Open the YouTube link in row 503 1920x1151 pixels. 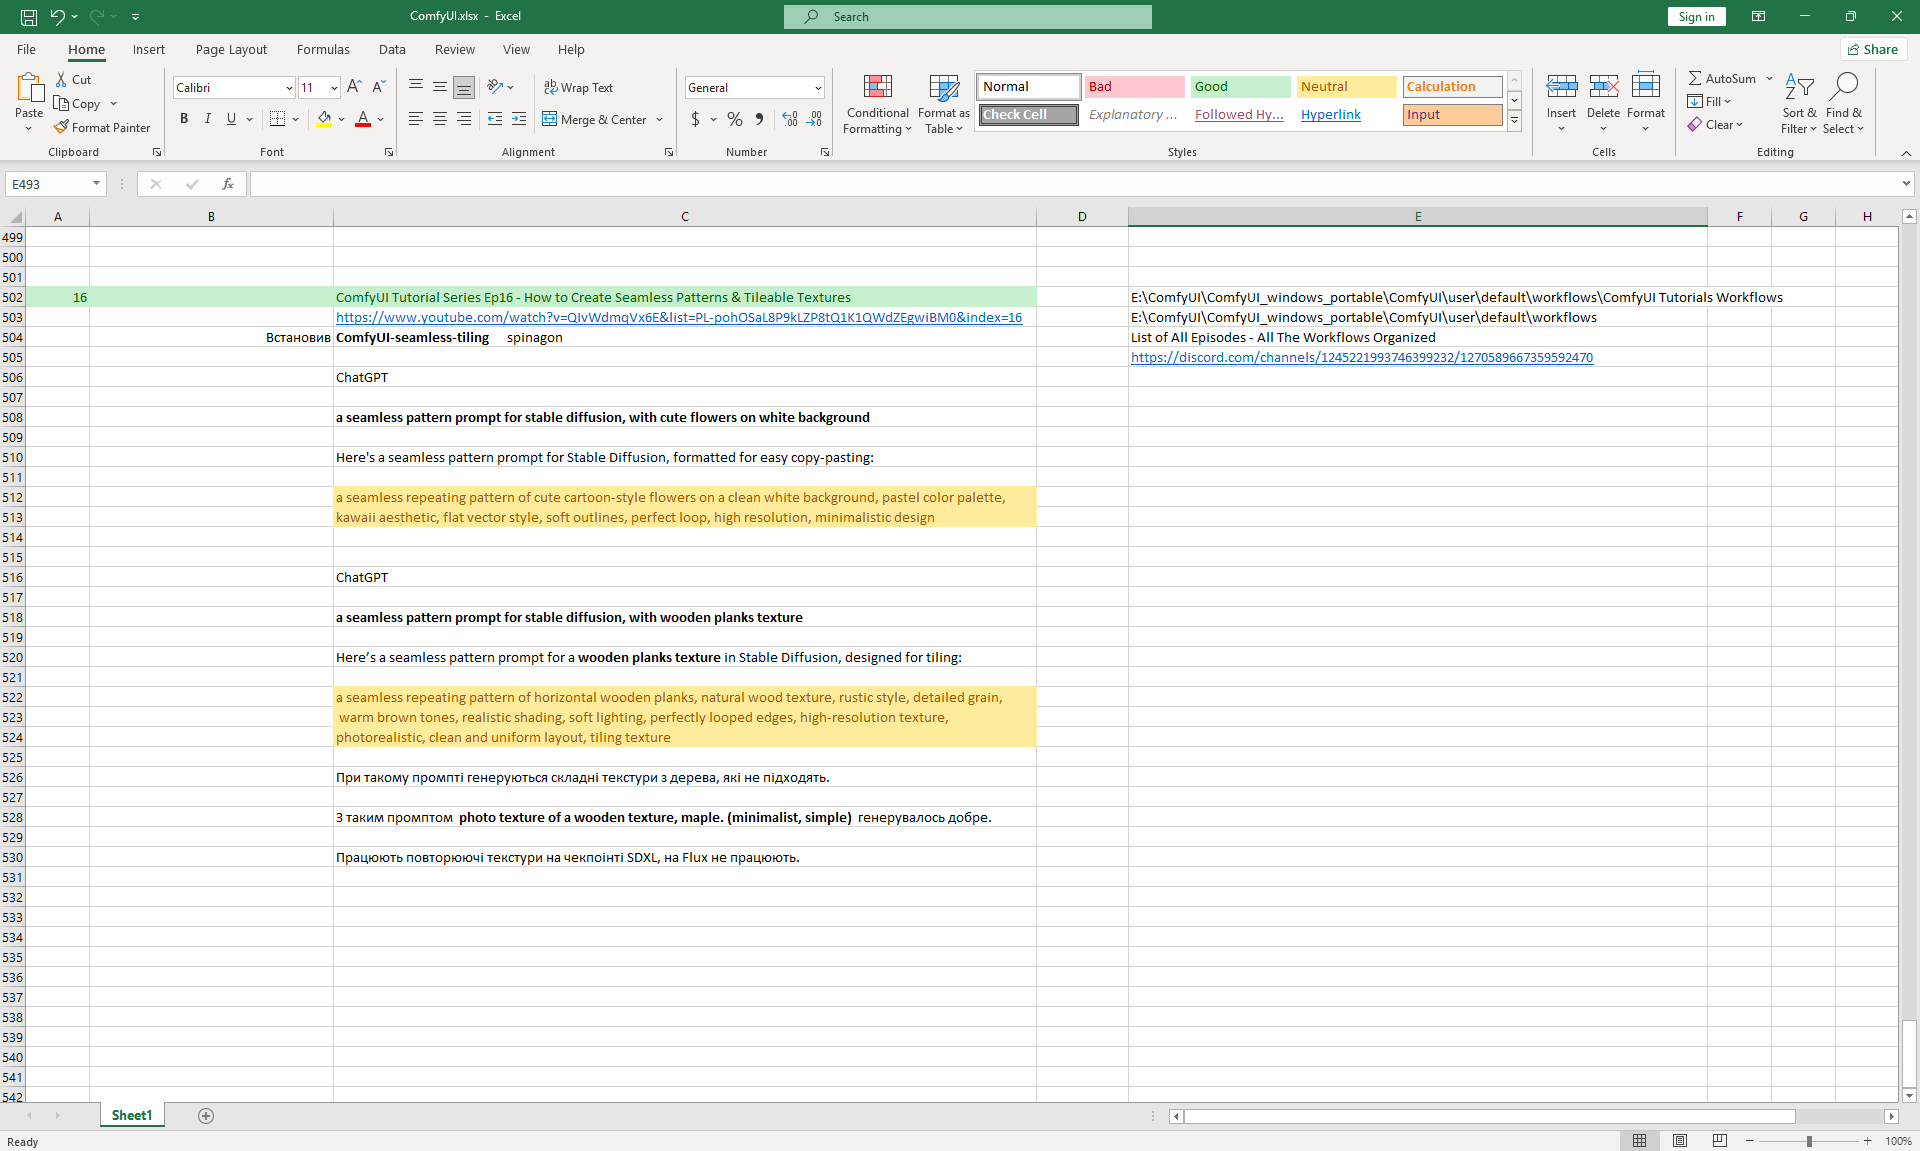tap(678, 317)
